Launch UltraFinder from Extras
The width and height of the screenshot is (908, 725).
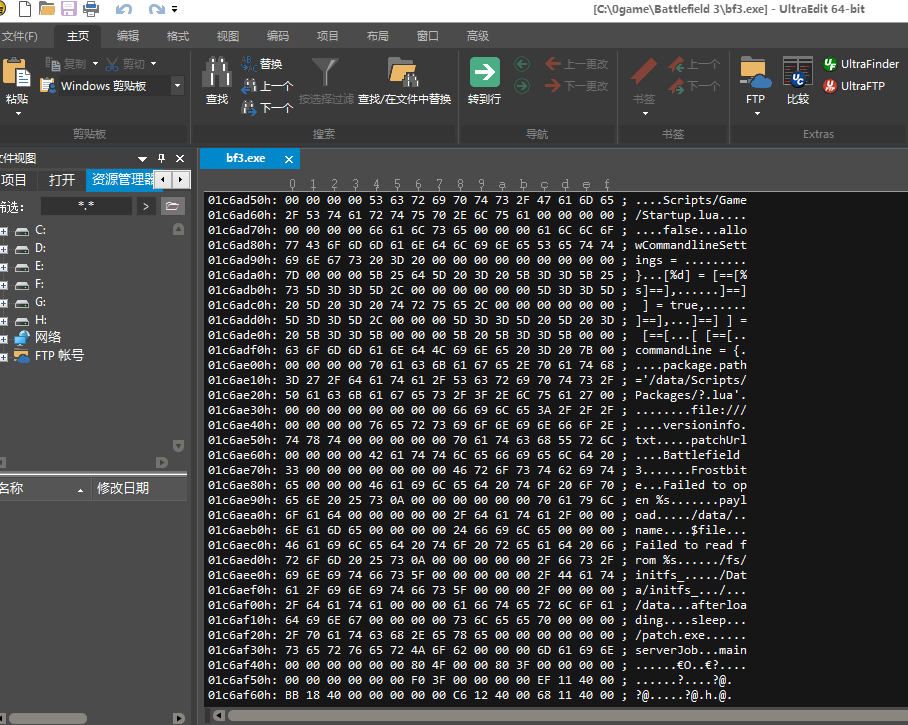[862, 64]
